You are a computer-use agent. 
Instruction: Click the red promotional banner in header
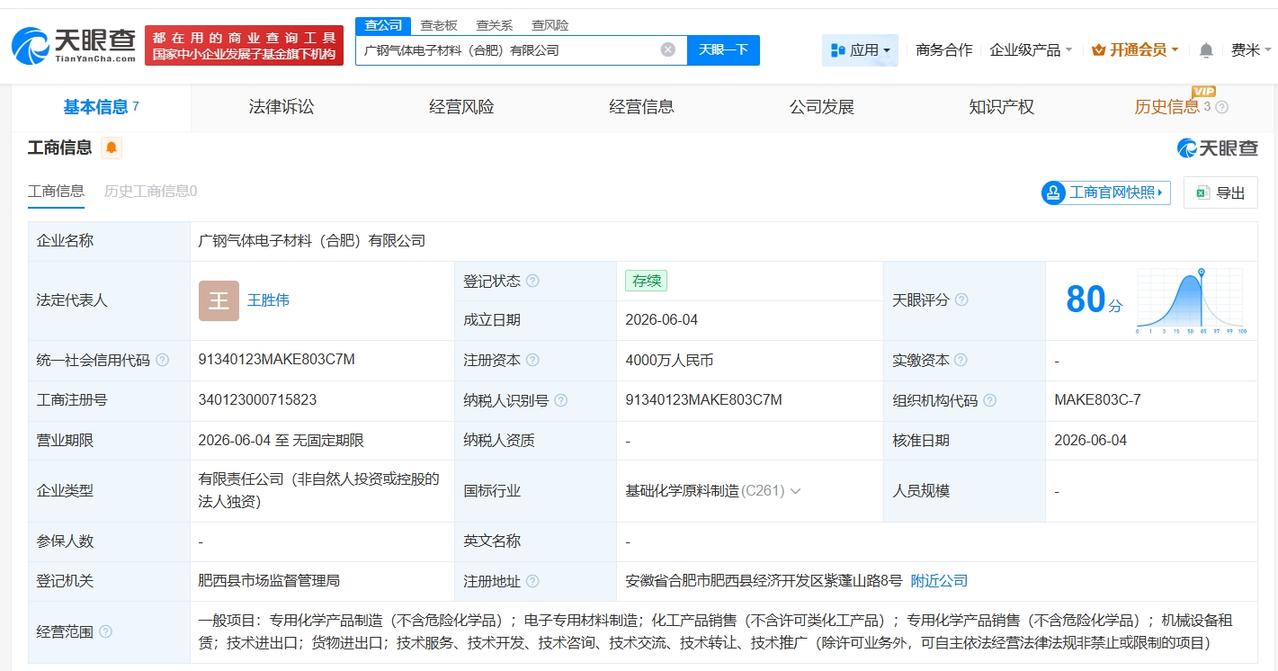(x=244, y=45)
